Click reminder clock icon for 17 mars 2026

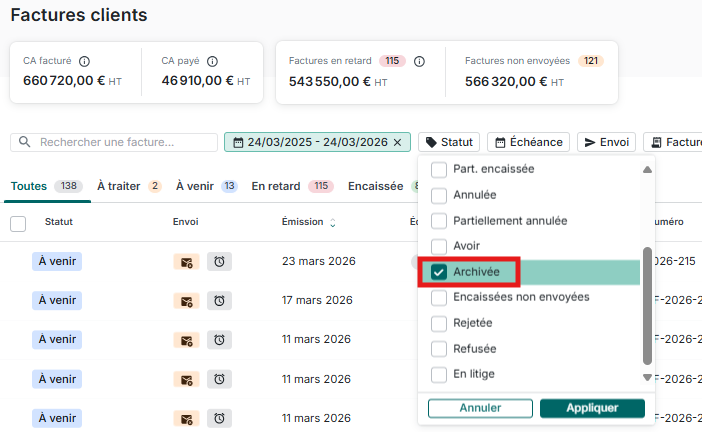[219, 301]
